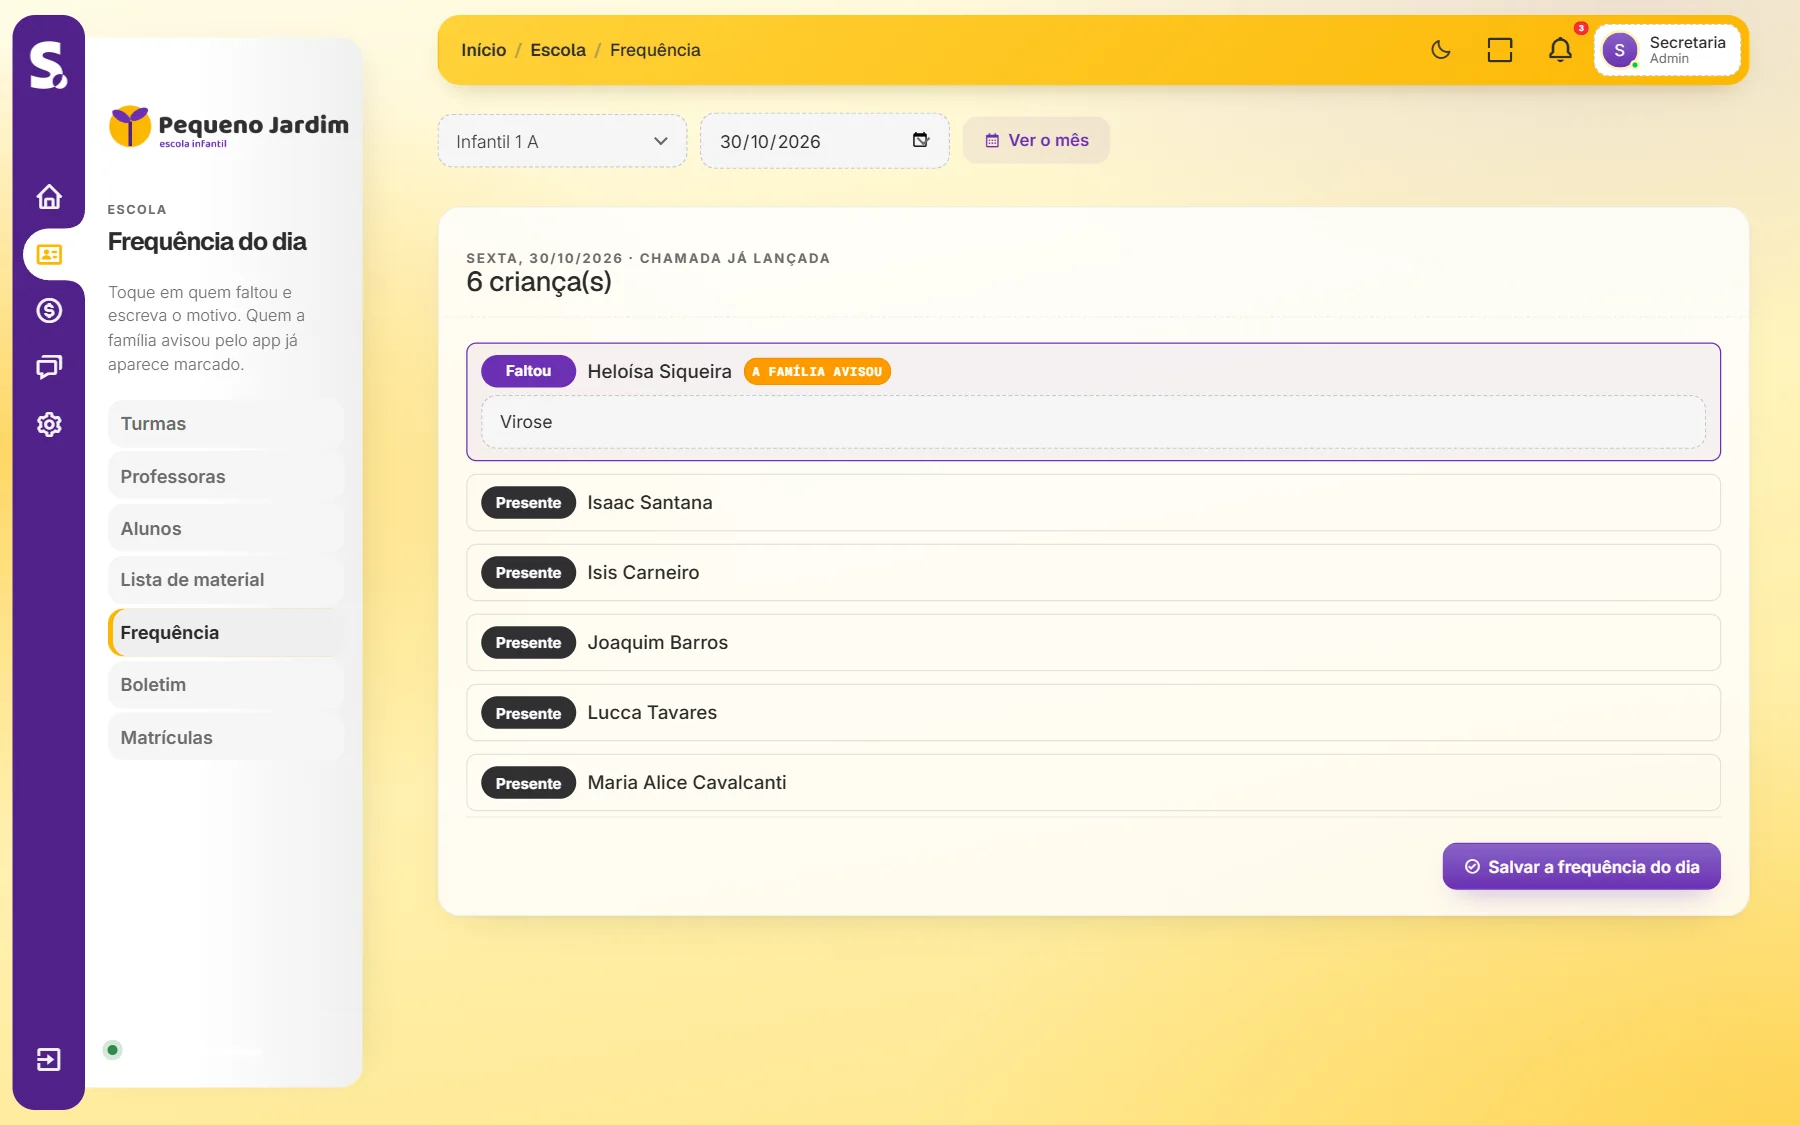The height and width of the screenshot is (1125, 1800).
Task: Open the finance dollar sidebar icon
Action: [x=49, y=311]
